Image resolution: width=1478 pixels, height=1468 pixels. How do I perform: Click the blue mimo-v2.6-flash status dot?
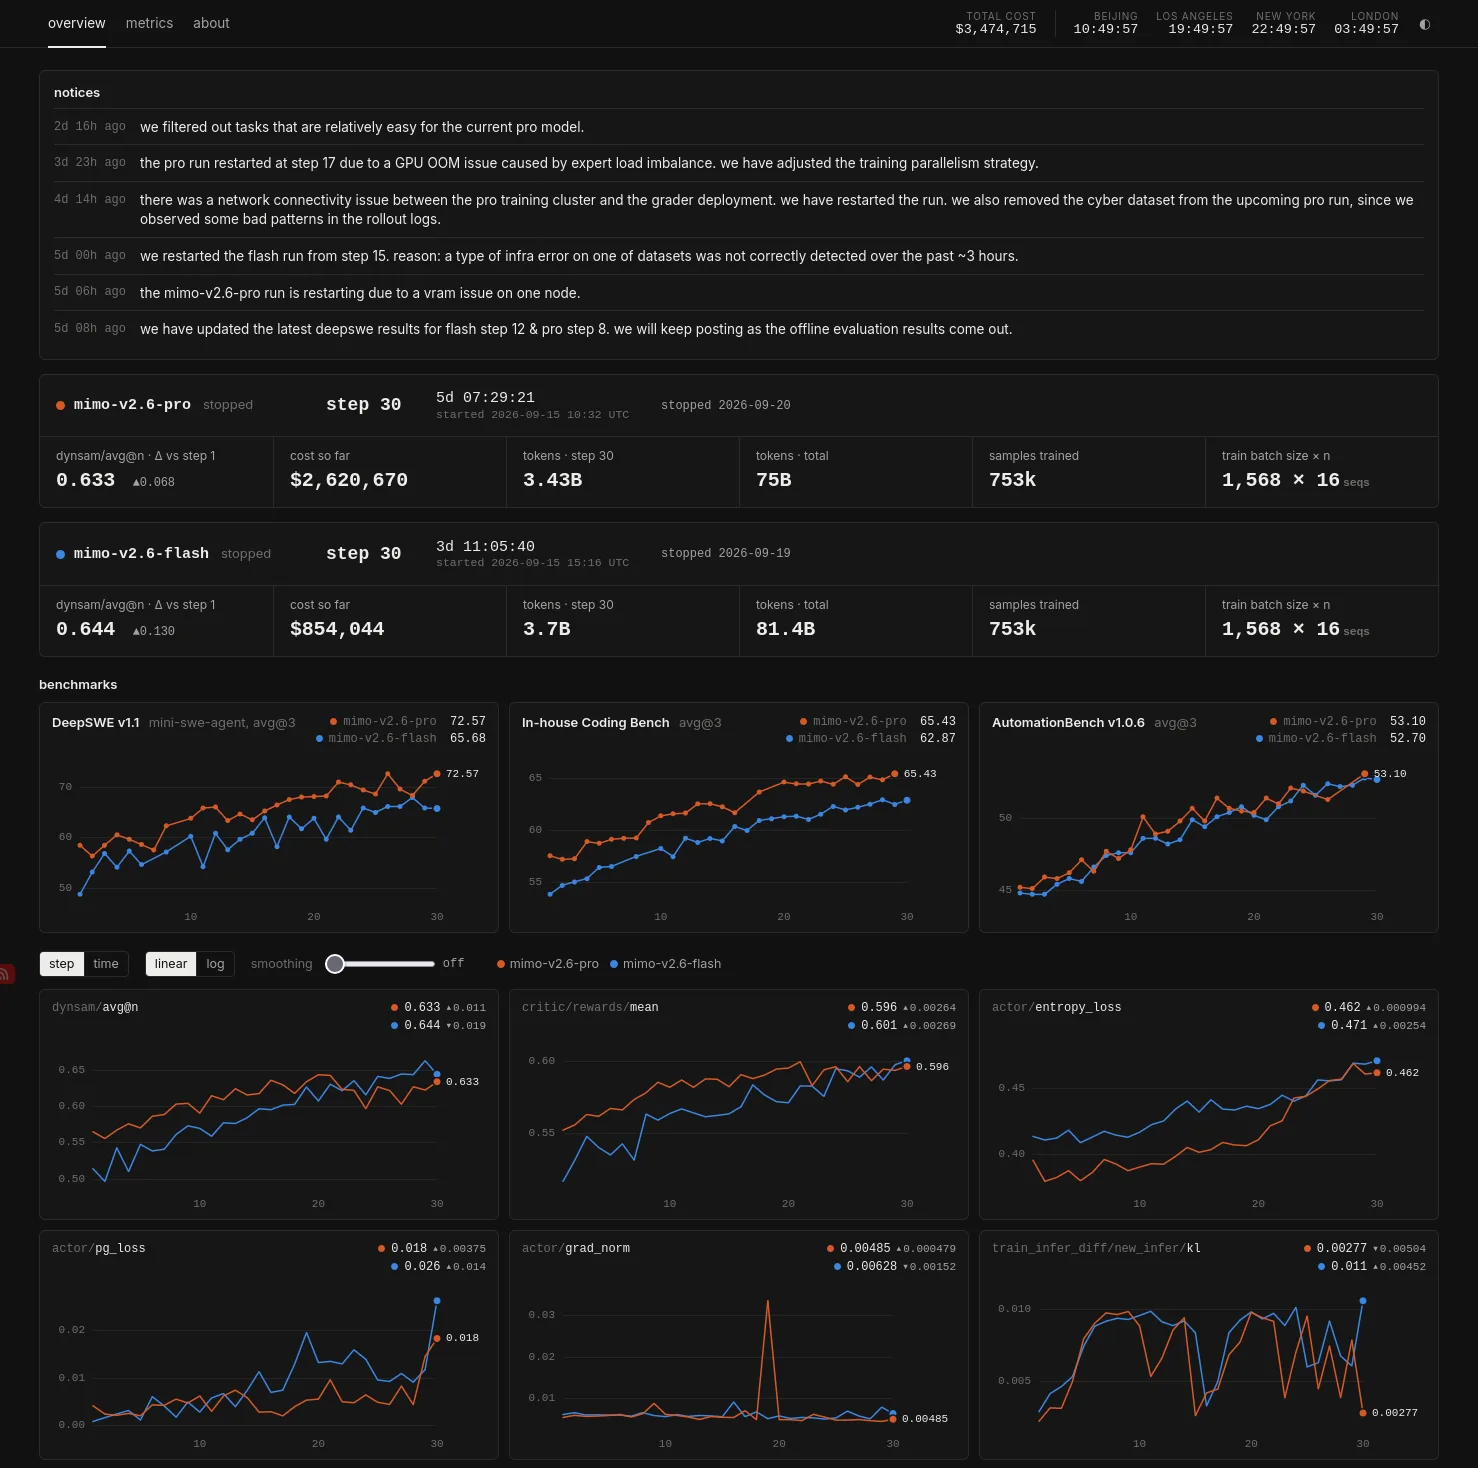[60, 554]
